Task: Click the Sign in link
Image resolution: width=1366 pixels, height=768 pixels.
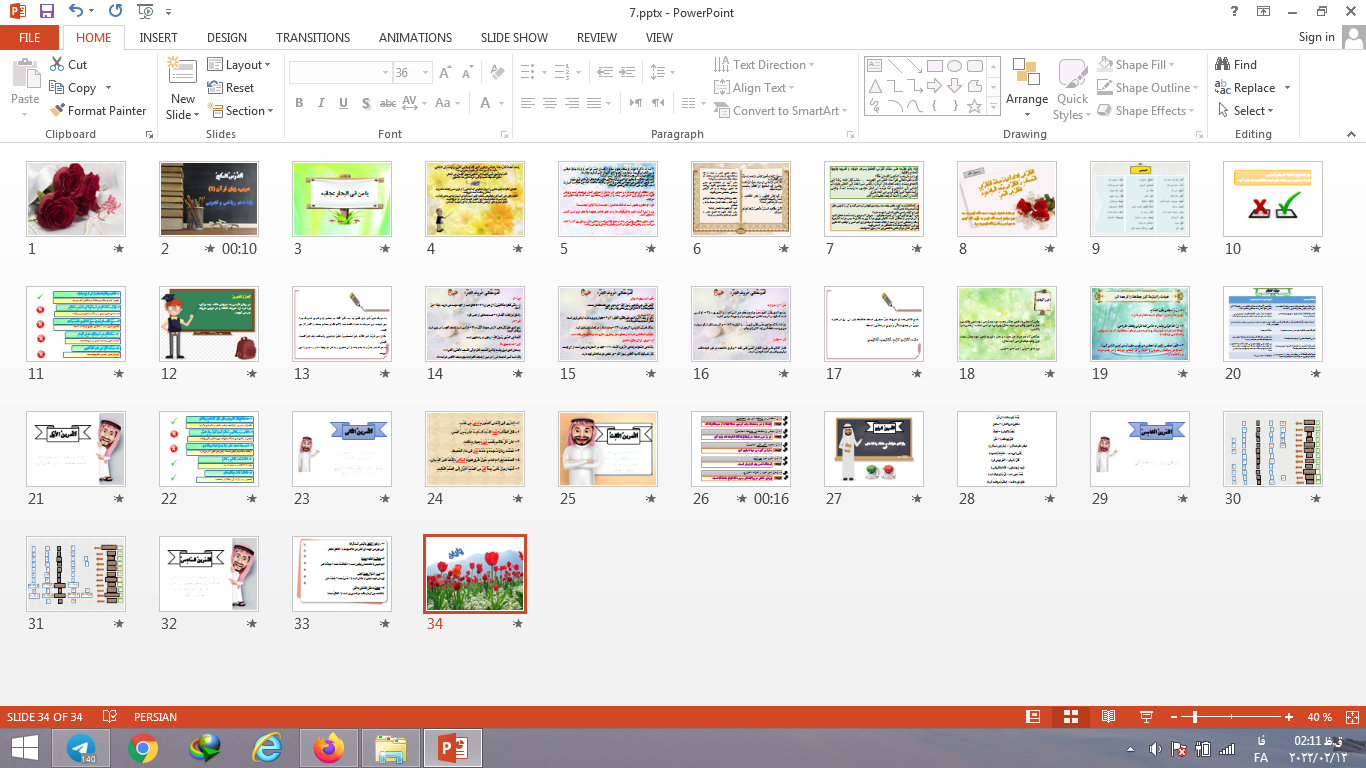Action: pyautogui.click(x=1316, y=37)
